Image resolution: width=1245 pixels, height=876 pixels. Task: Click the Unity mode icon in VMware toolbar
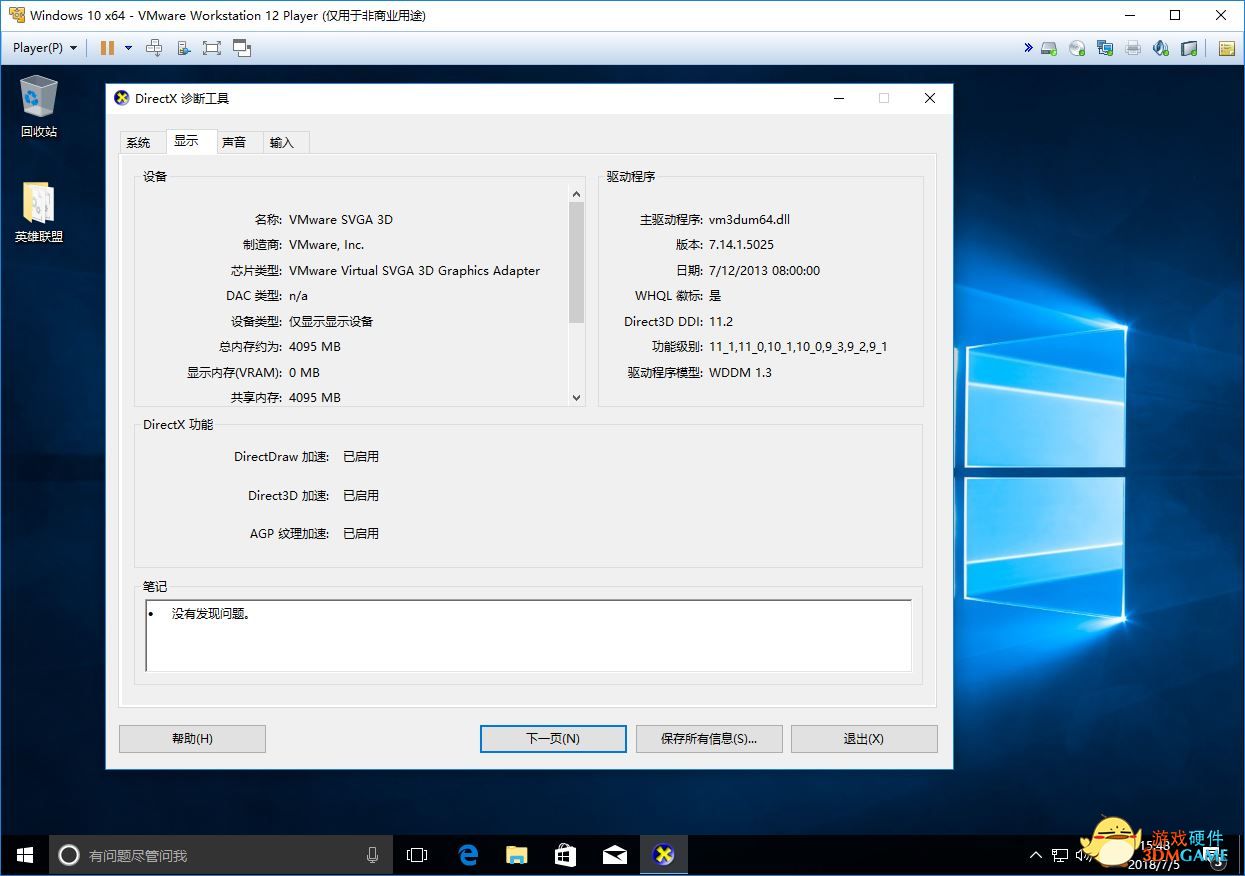pyautogui.click(x=242, y=47)
